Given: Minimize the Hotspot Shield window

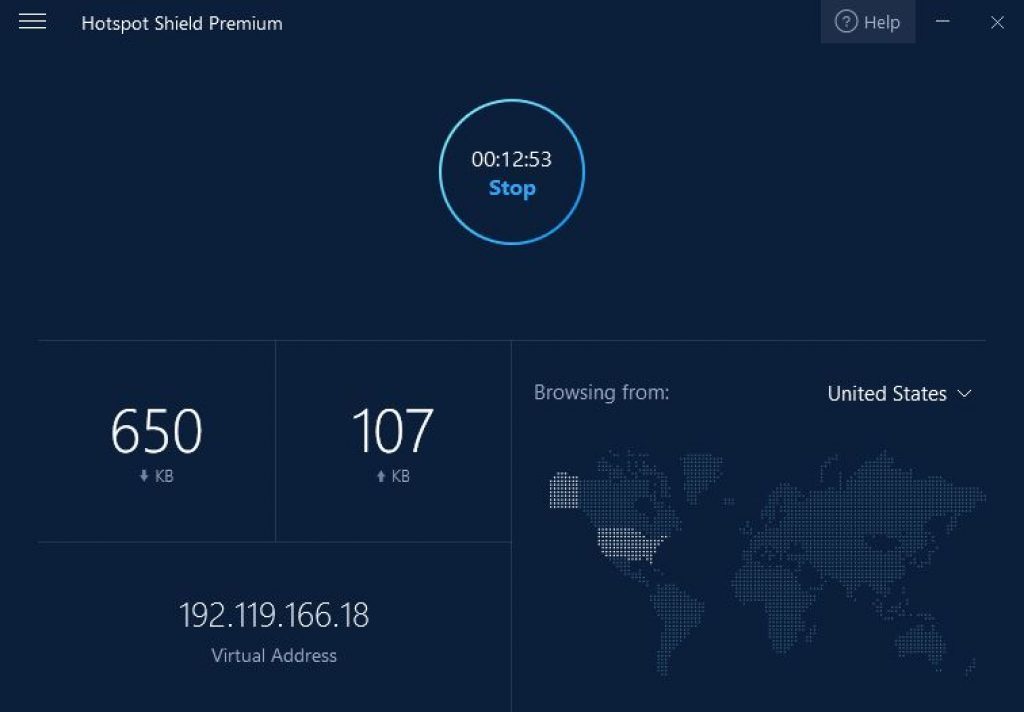Looking at the screenshot, I should point(942,22).
